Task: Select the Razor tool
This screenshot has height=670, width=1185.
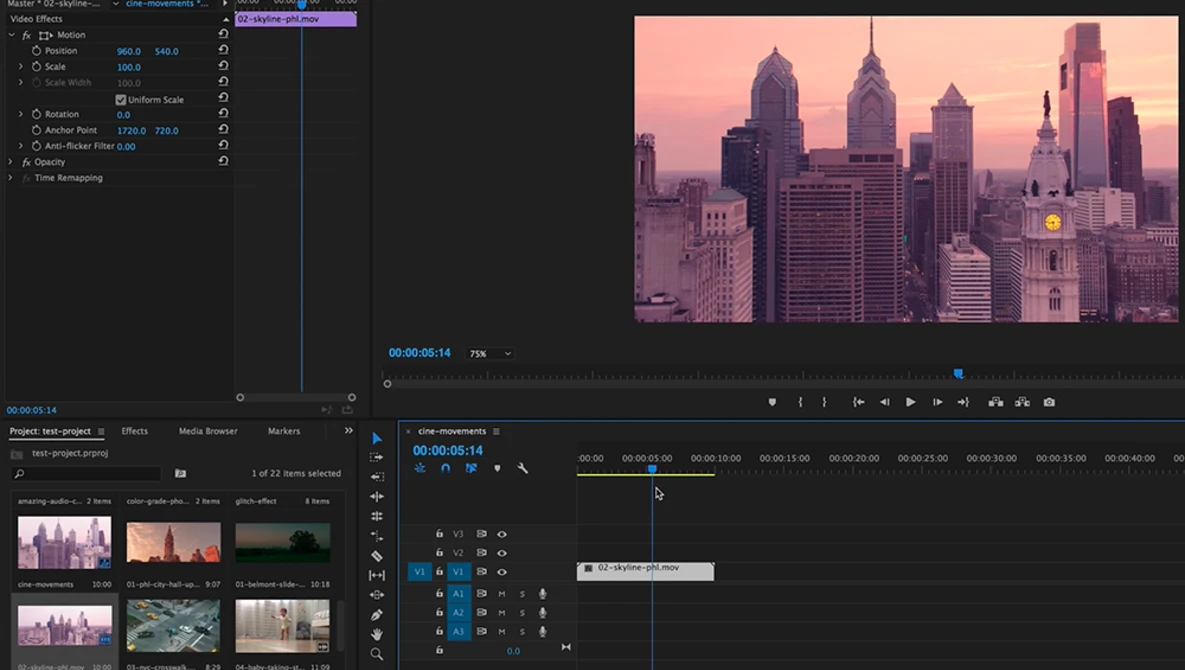Action: [376, 556]
